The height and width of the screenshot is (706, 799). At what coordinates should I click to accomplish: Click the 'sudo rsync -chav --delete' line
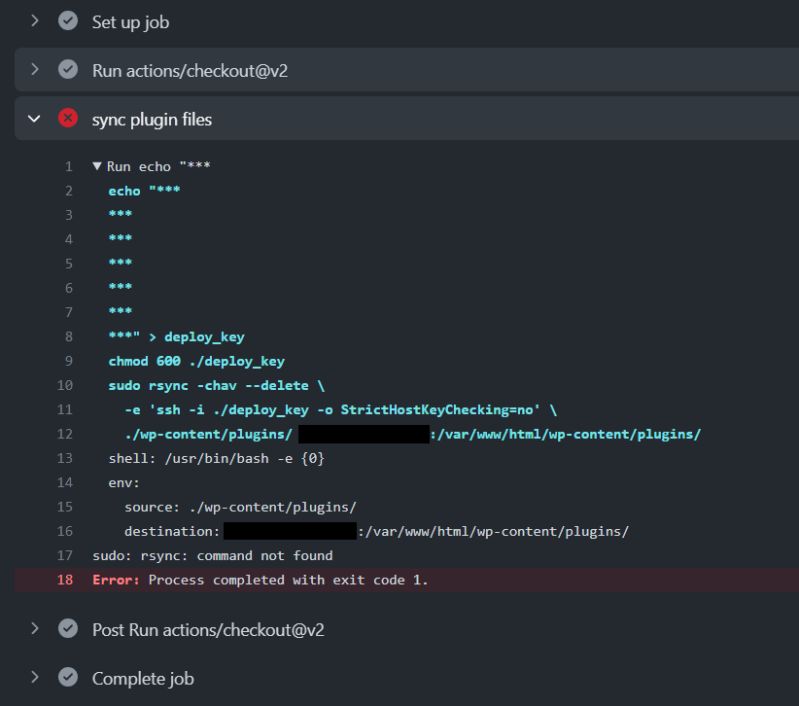[x=216, y=385]
